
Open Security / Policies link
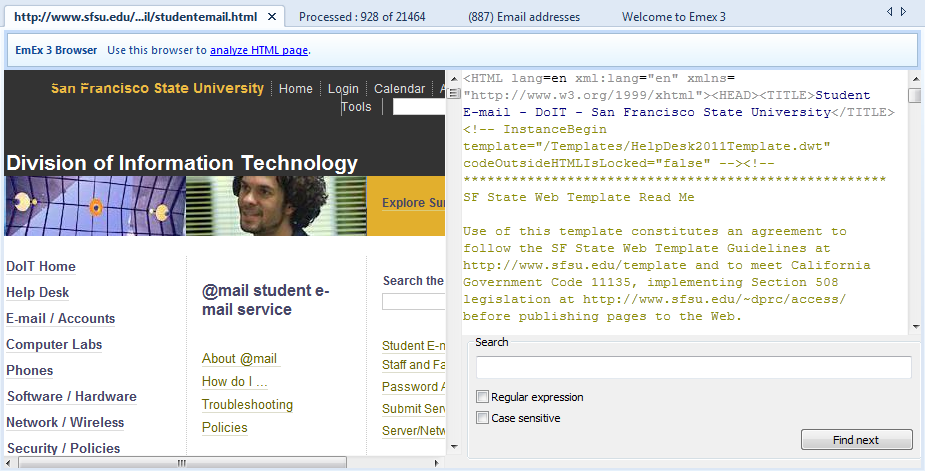click(63, 448)
